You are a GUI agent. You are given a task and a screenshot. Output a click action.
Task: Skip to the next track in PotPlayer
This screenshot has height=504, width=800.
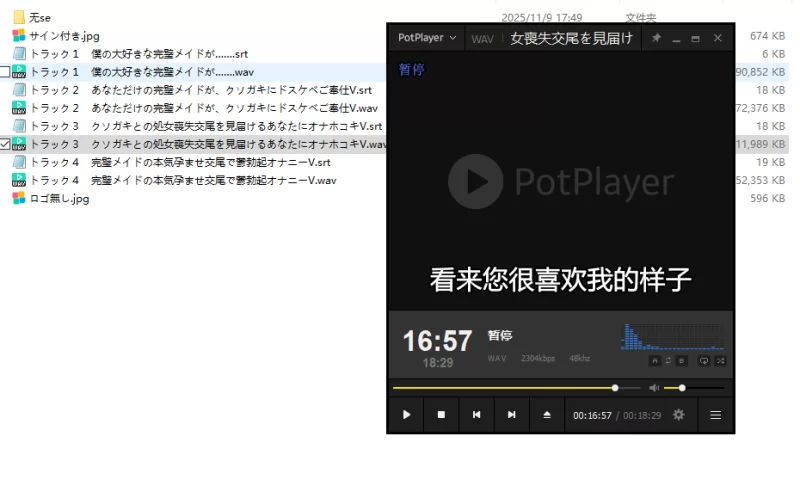[511, 415]
